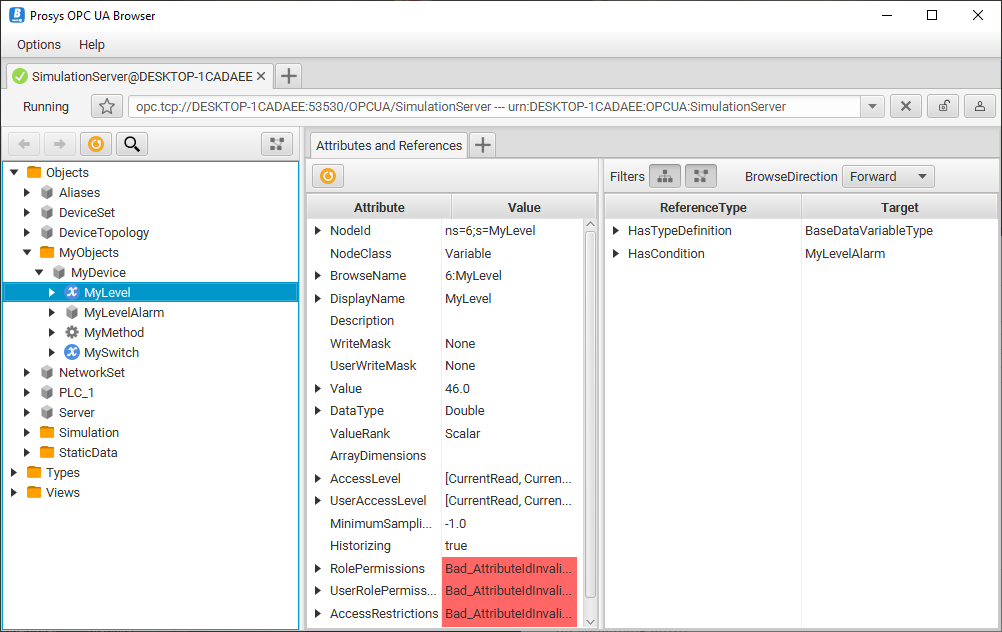Expand the Value attribute row

click(x=318, y=389)
